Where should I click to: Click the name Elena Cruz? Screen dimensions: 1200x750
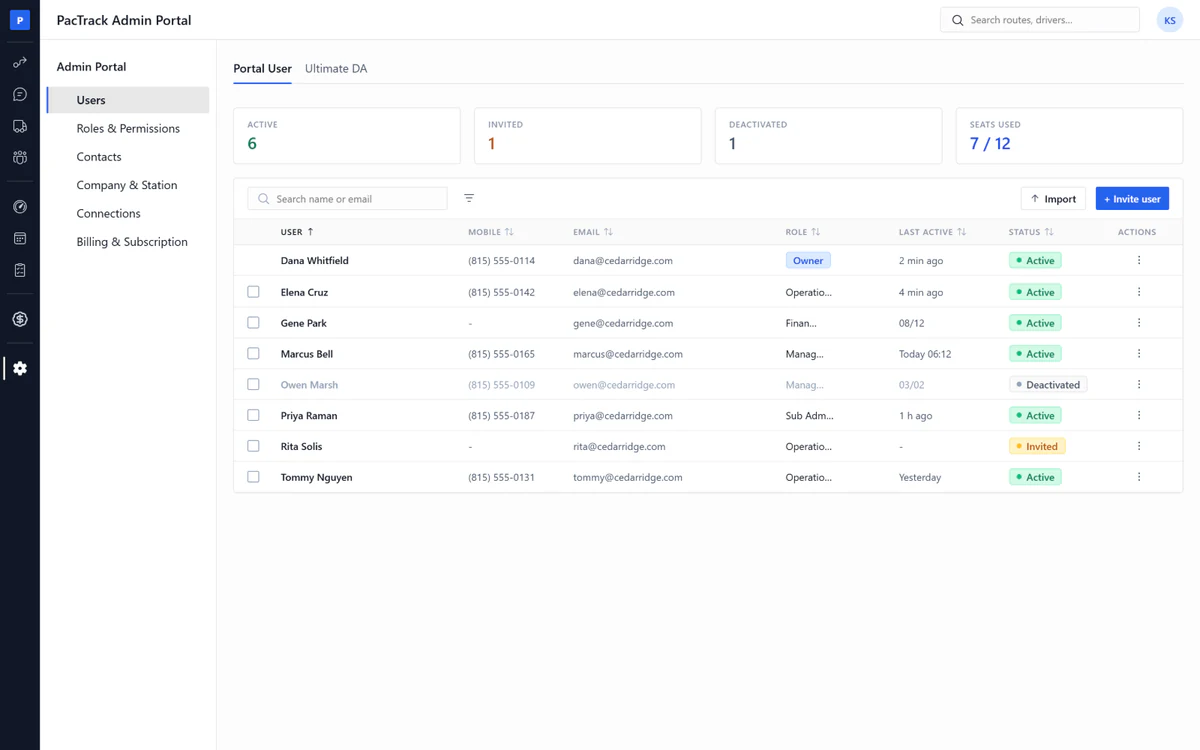304,292
